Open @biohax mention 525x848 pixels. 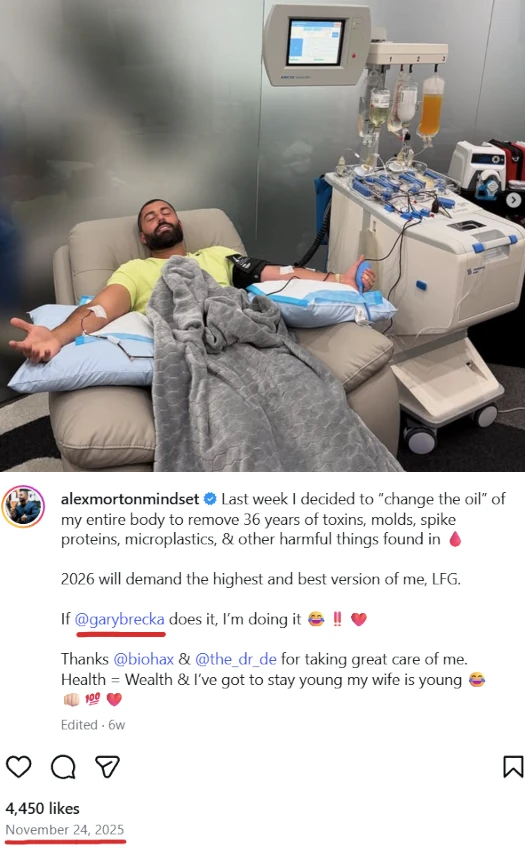(x=143, y=659)
